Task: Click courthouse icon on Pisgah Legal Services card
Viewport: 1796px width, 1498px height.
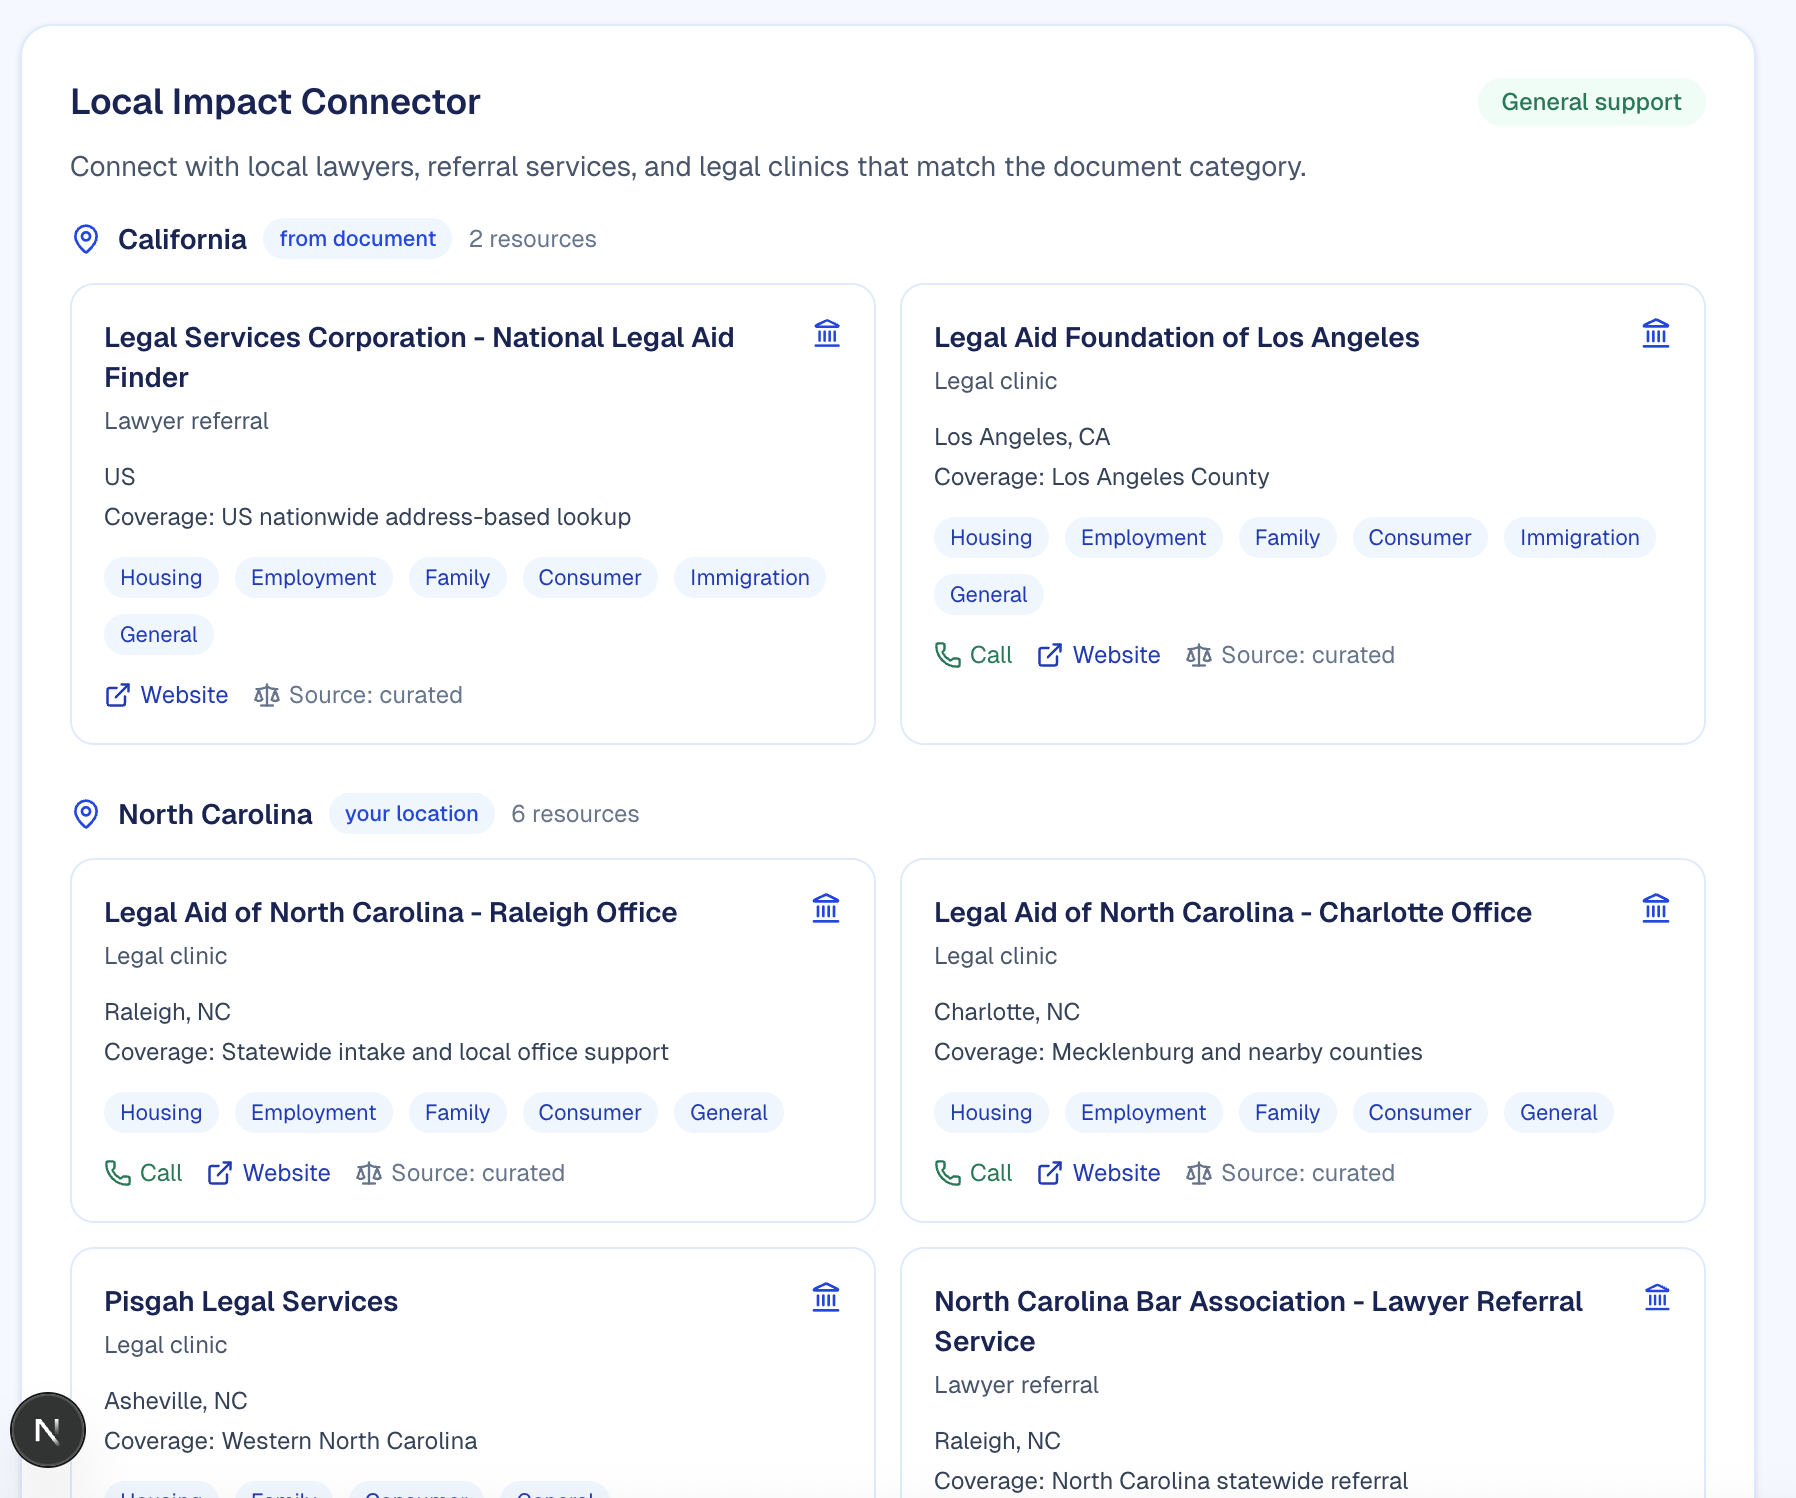Action: pos(826,1297)
